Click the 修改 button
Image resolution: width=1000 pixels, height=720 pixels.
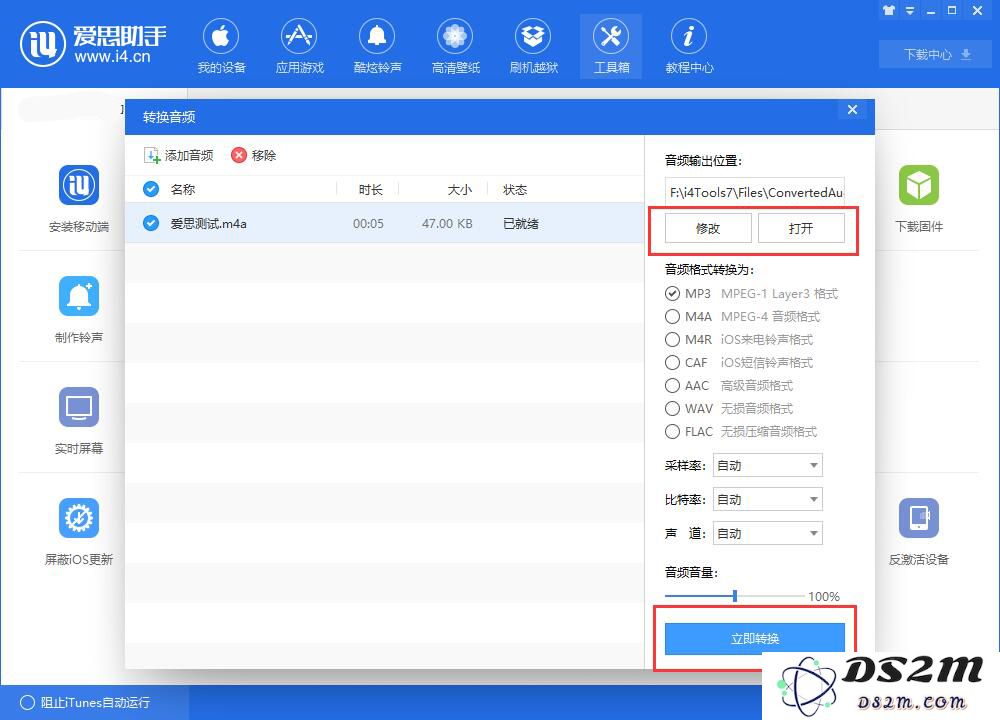coord(708,228)
